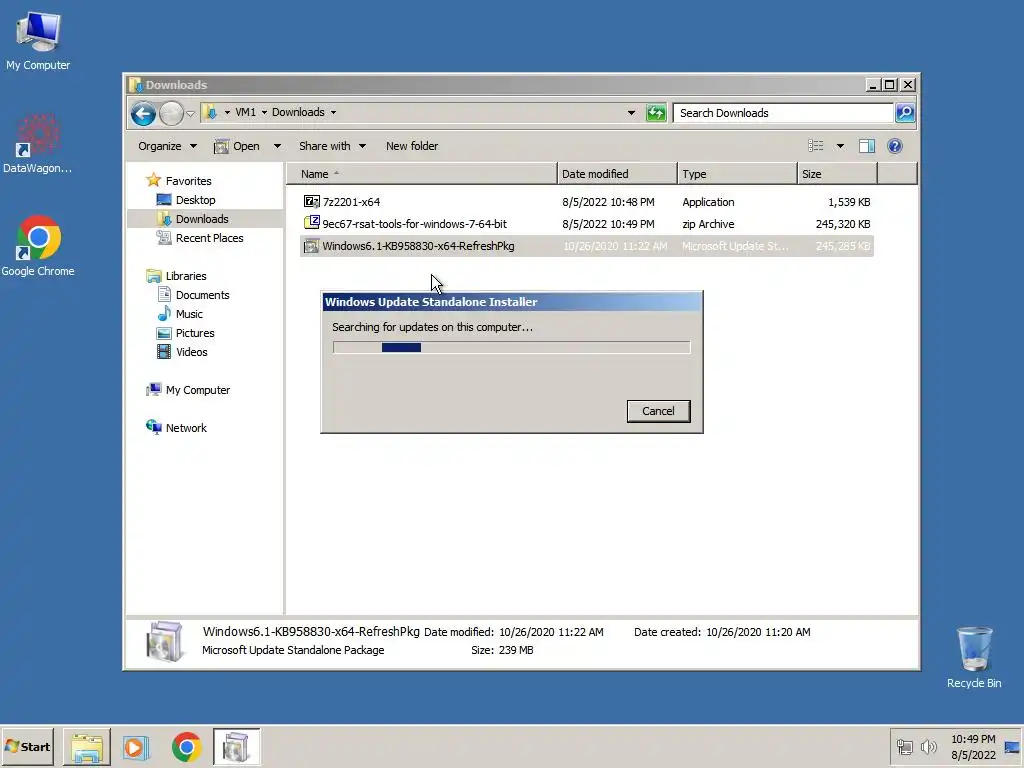Image resolution: width=1024 pixels, height=768 pixels.
Task: Click the Back navigation arrow in Explorer
Action: point(143,114)
